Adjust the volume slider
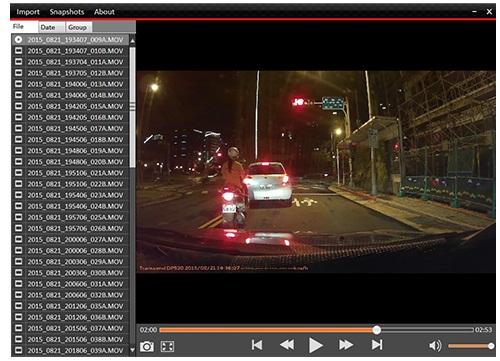Screen dimensions: 500x361 [470, 346]
